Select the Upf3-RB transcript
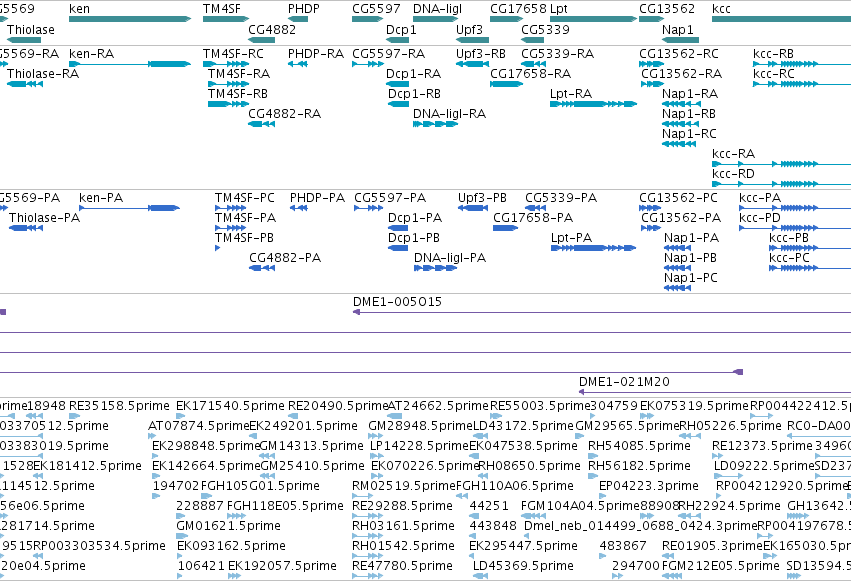 (x=472, y=64)
